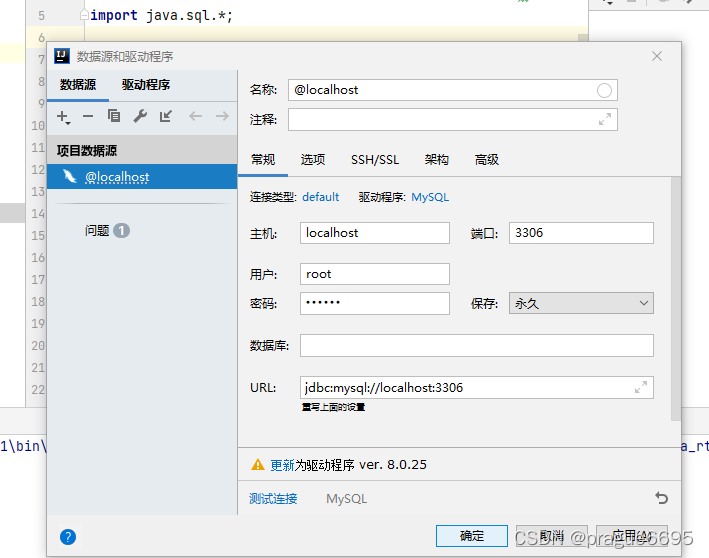Click the URL field with jdbc:mysql address

click(477, 388)
